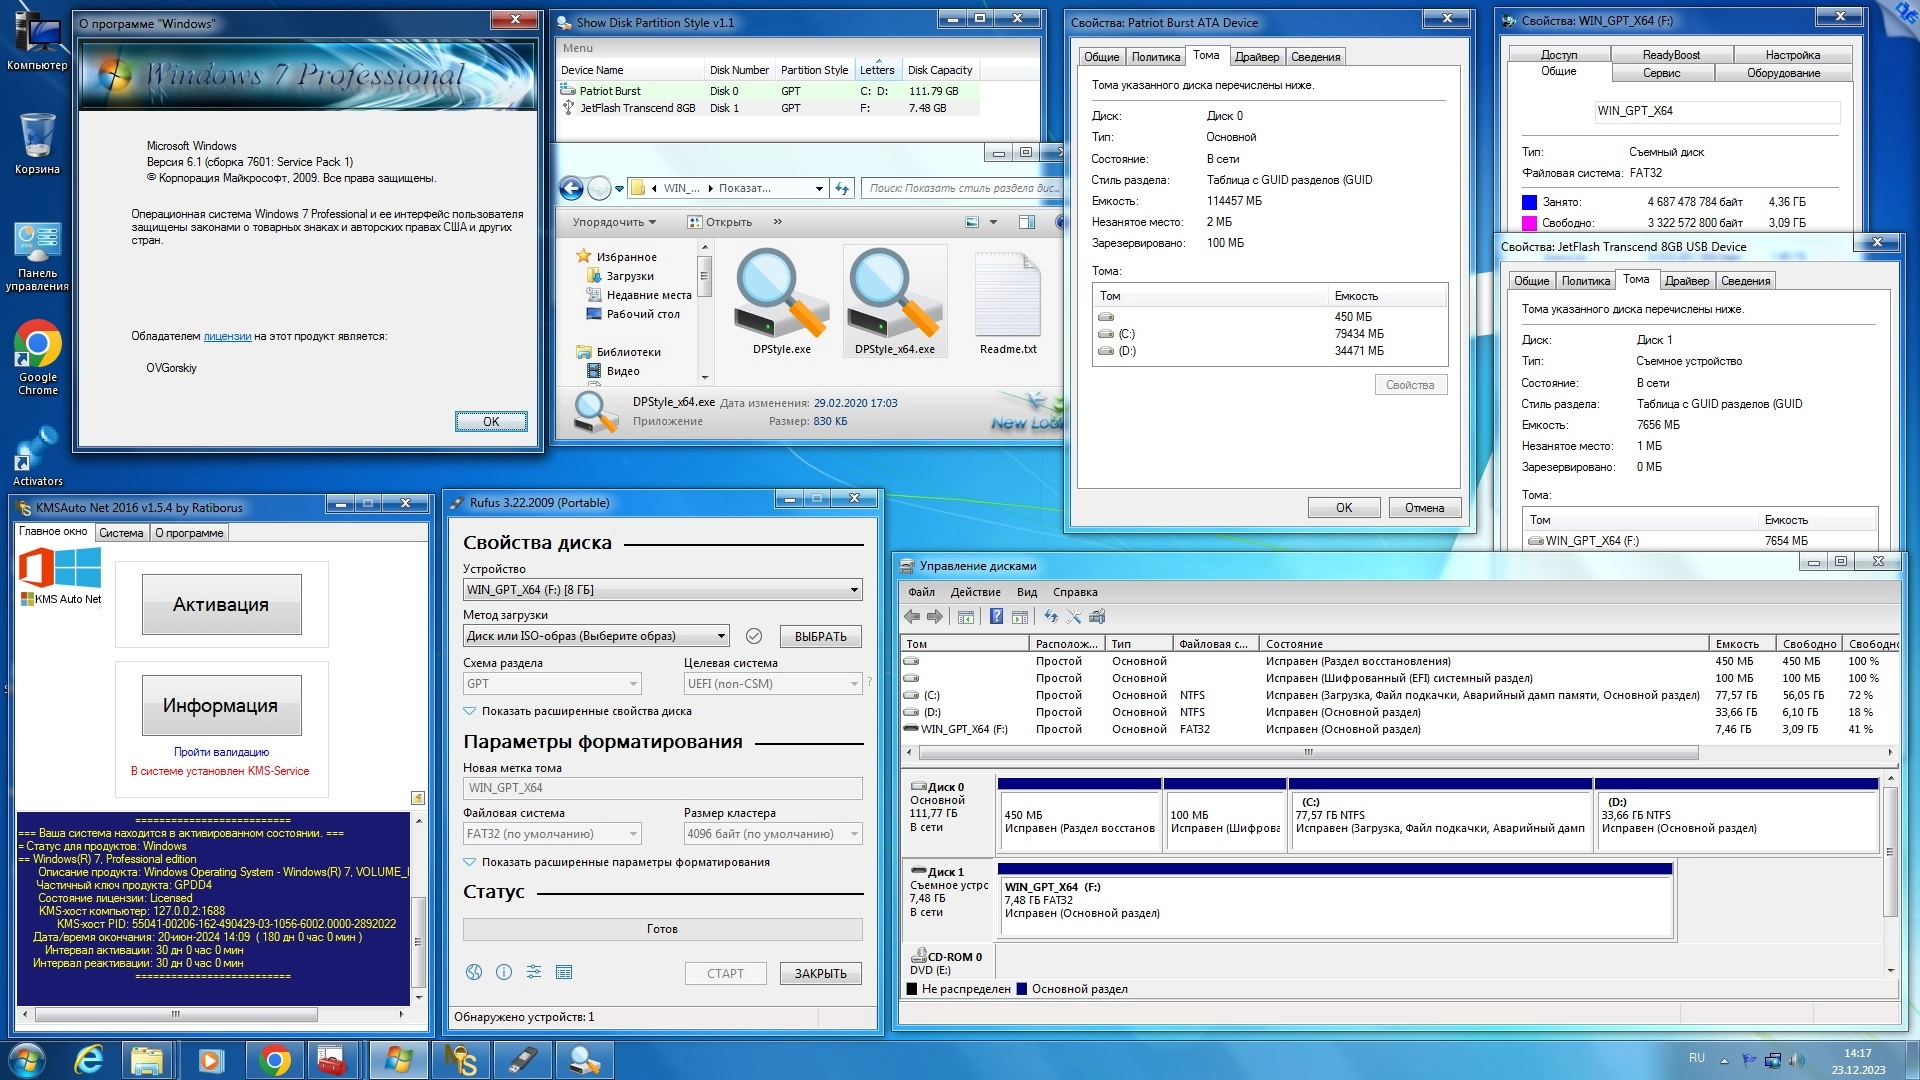Open Rufus about info icon

click(504, 972)
